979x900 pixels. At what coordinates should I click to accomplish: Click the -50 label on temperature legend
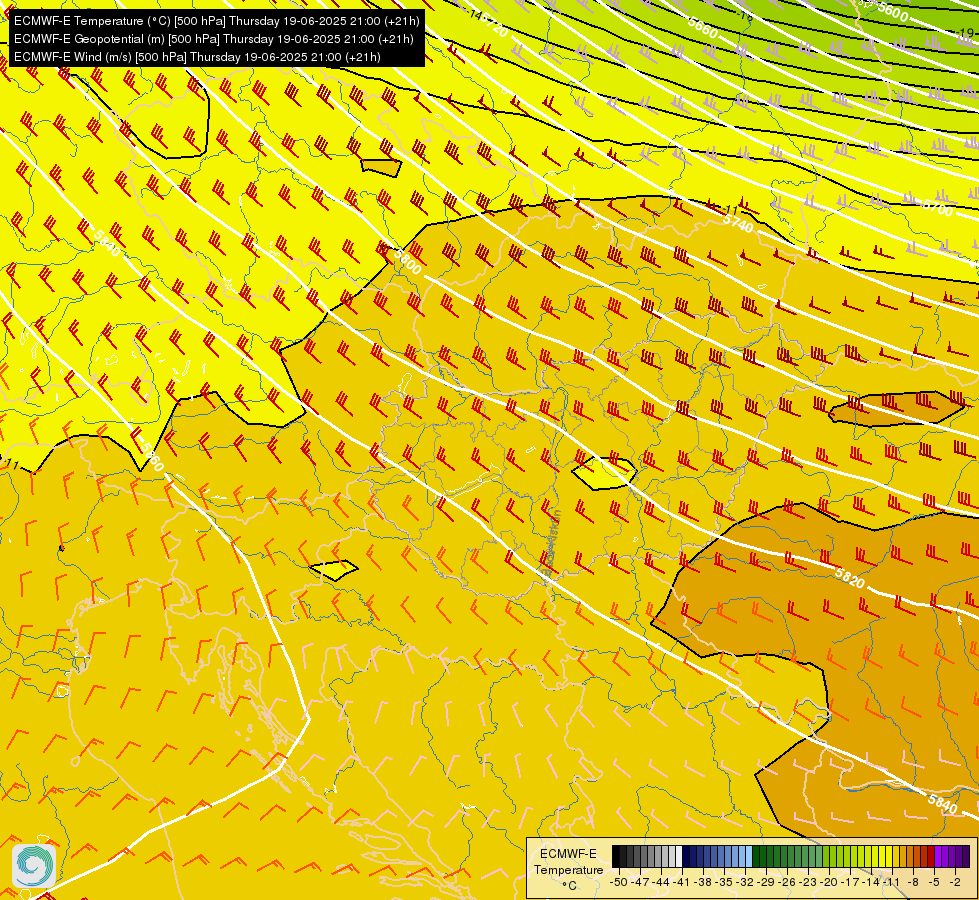point(619,883)
